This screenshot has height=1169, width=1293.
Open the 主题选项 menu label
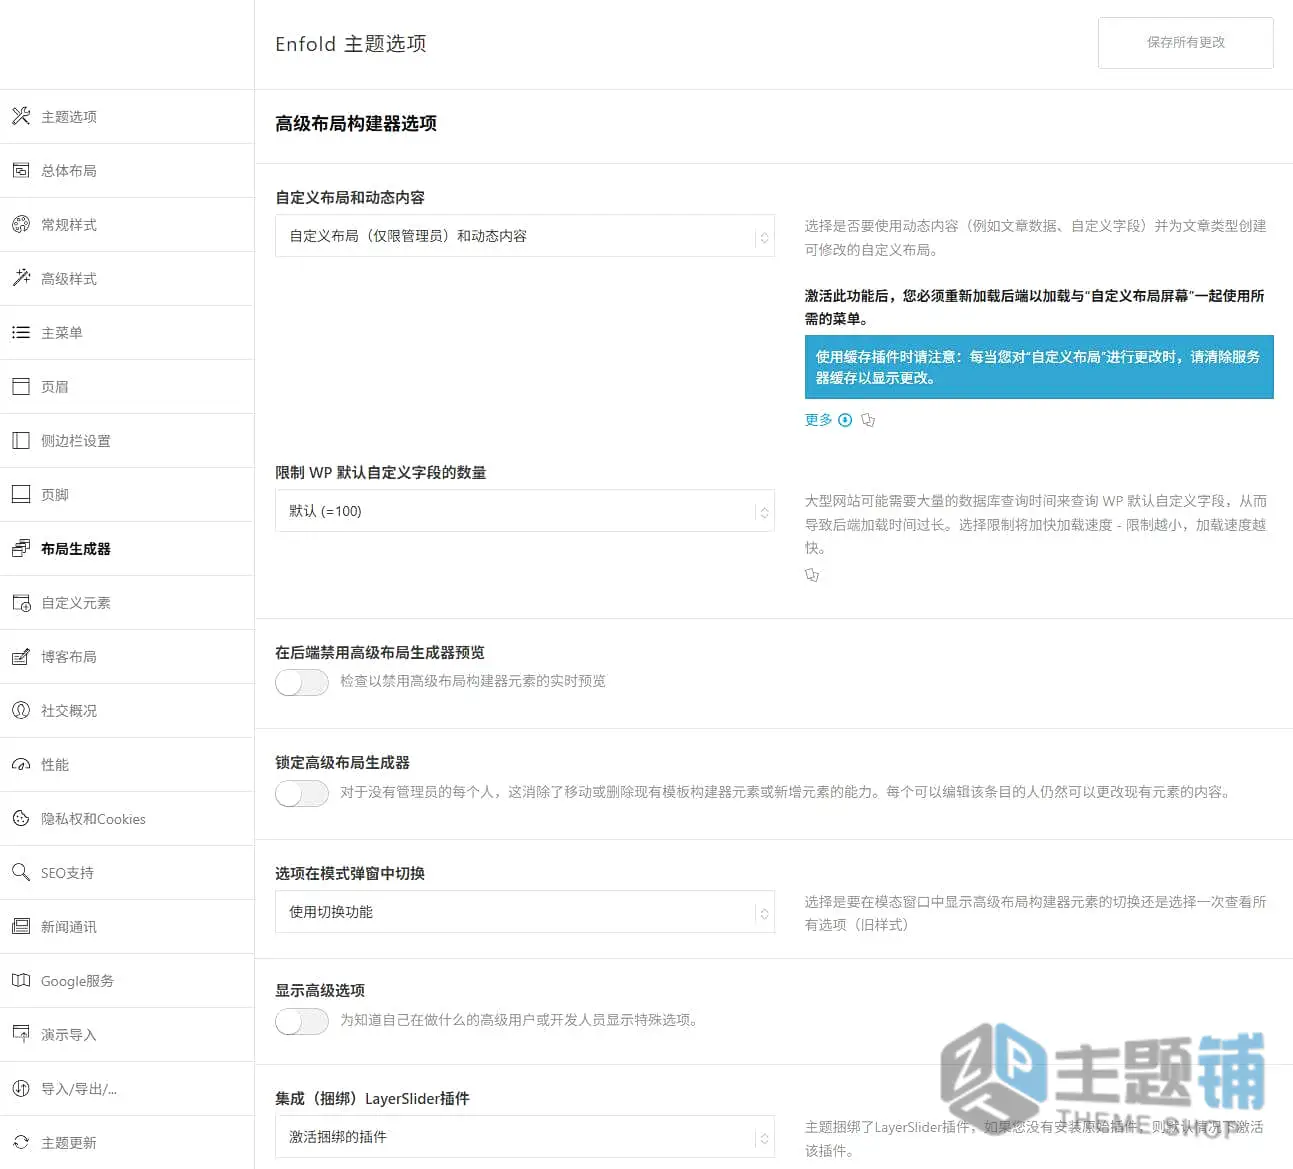[69, 117]
